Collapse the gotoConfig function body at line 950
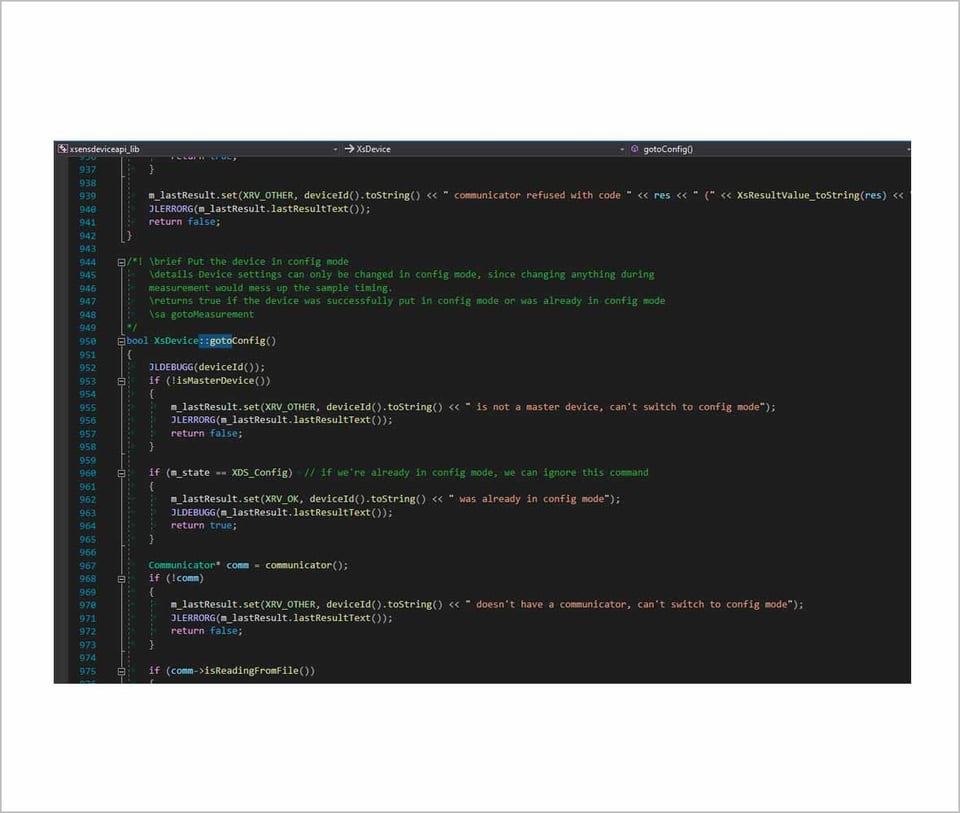The width and height of the screenshot is (960, 813). tap(120, 340)
